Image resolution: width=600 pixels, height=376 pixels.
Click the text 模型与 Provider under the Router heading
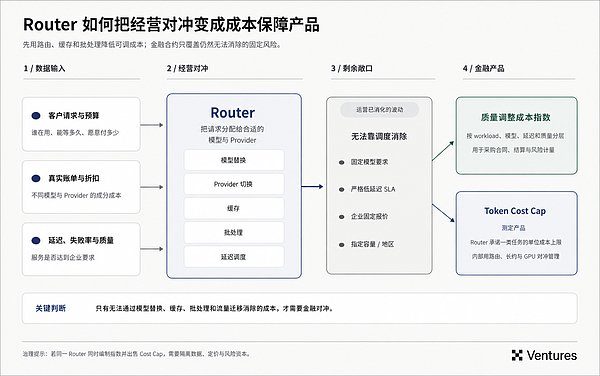tap(232, 140)
